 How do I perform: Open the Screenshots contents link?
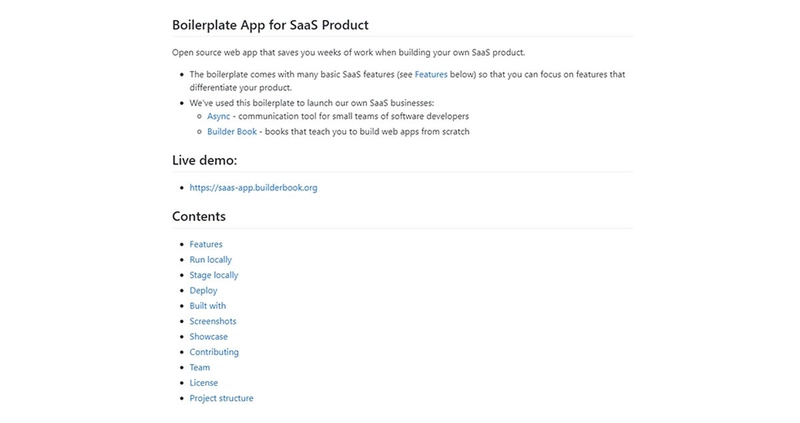[x=213, y=321]
